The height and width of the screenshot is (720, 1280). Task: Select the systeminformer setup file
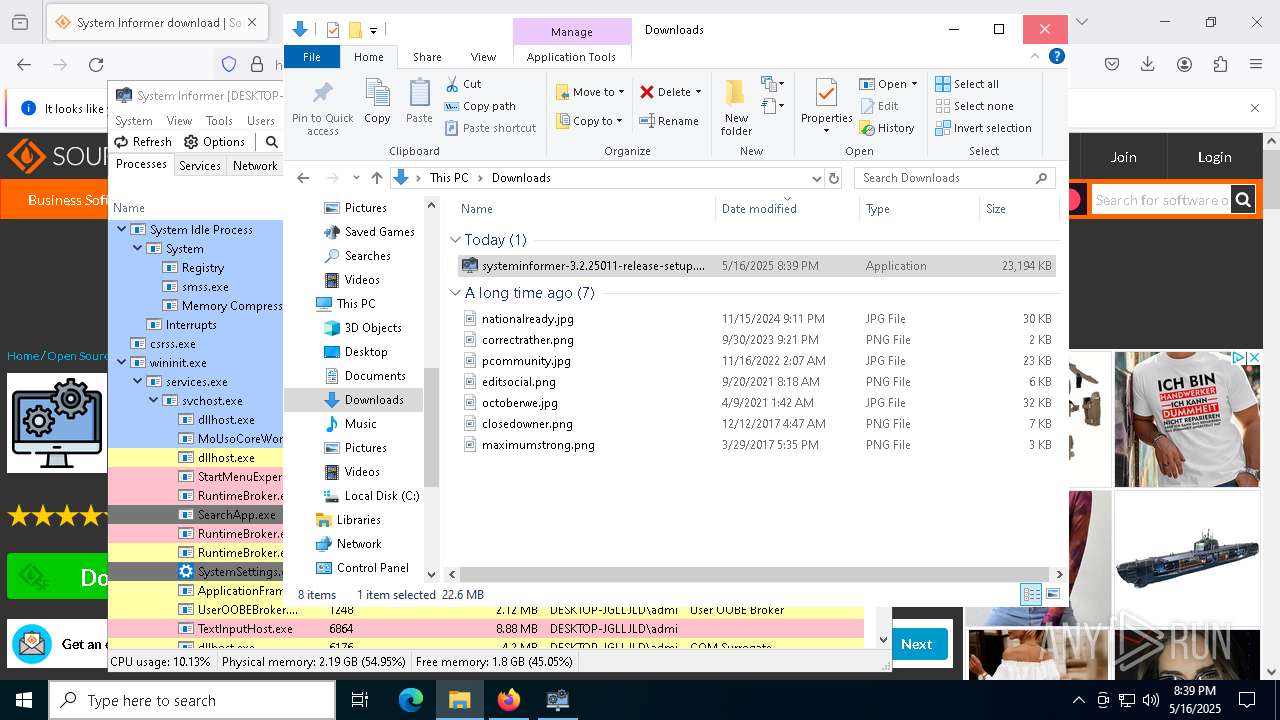point(756,266)
